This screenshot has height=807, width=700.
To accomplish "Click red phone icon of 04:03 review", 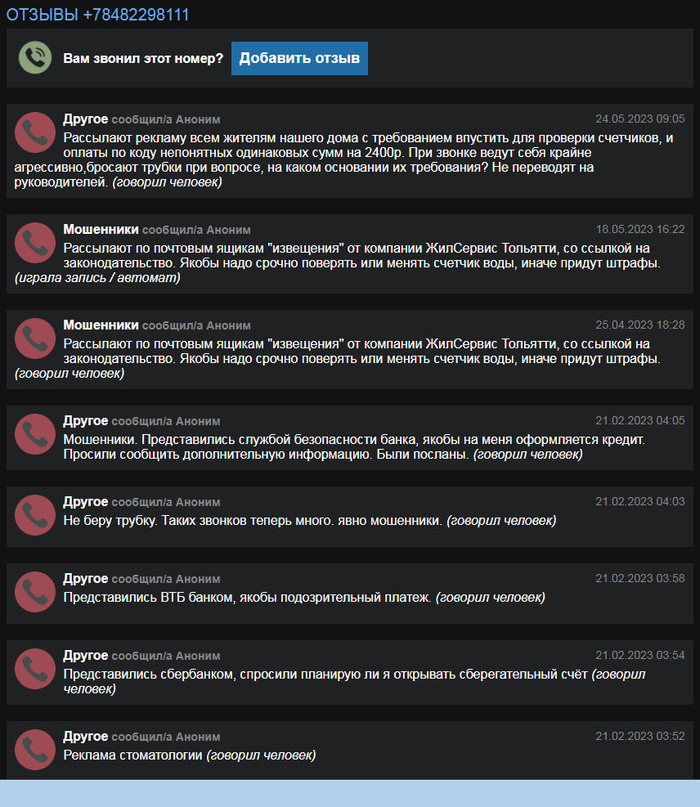I will coord(35,516).
